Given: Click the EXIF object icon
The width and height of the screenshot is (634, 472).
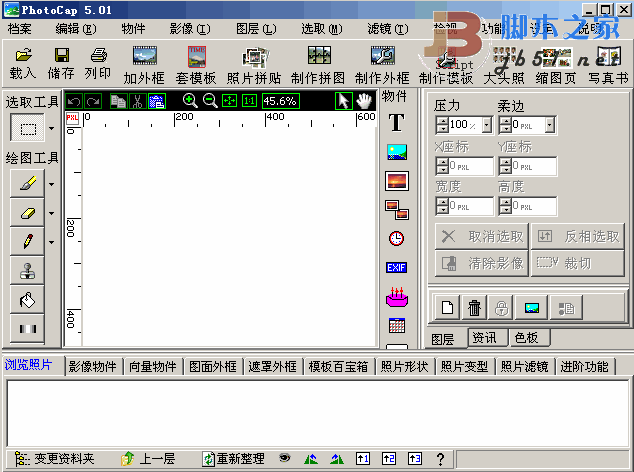Looking at the screenshot, I should (x=397, y=267).
